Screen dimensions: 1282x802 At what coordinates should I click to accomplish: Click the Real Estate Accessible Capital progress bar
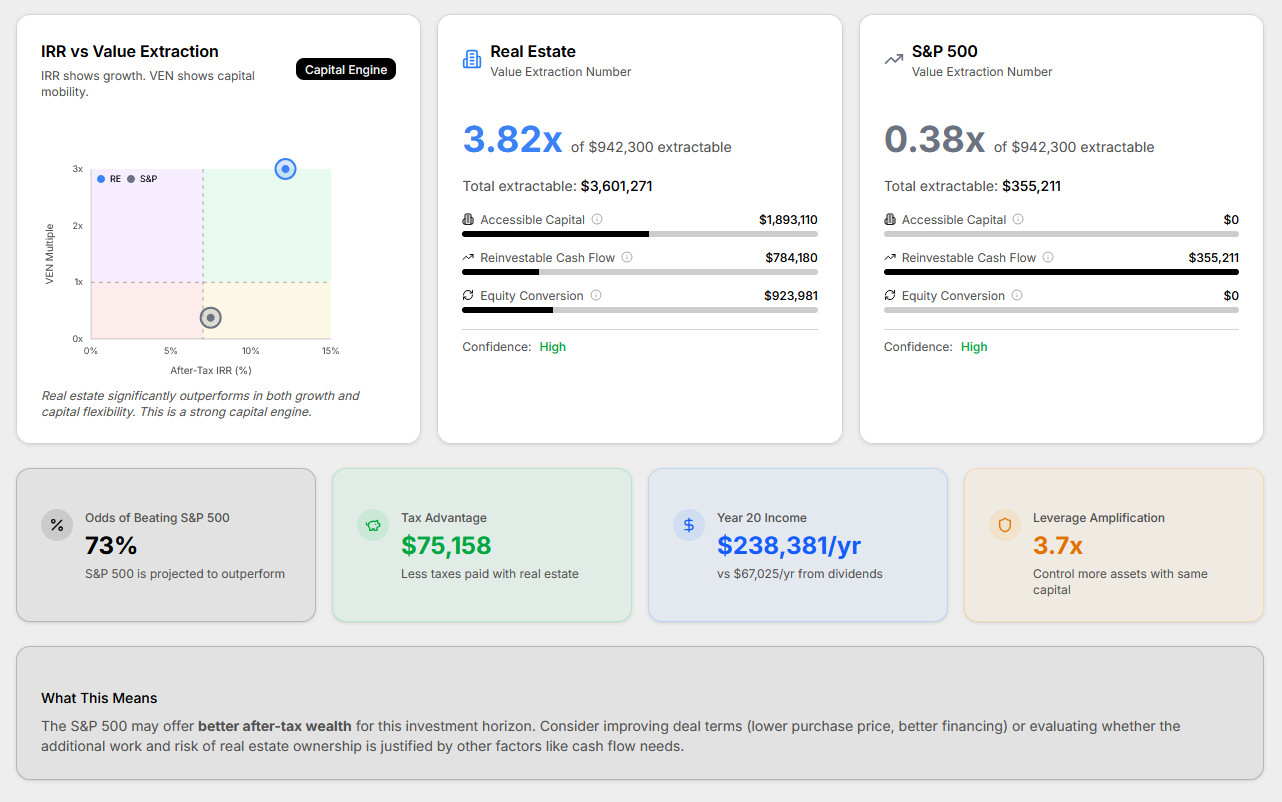639,234
